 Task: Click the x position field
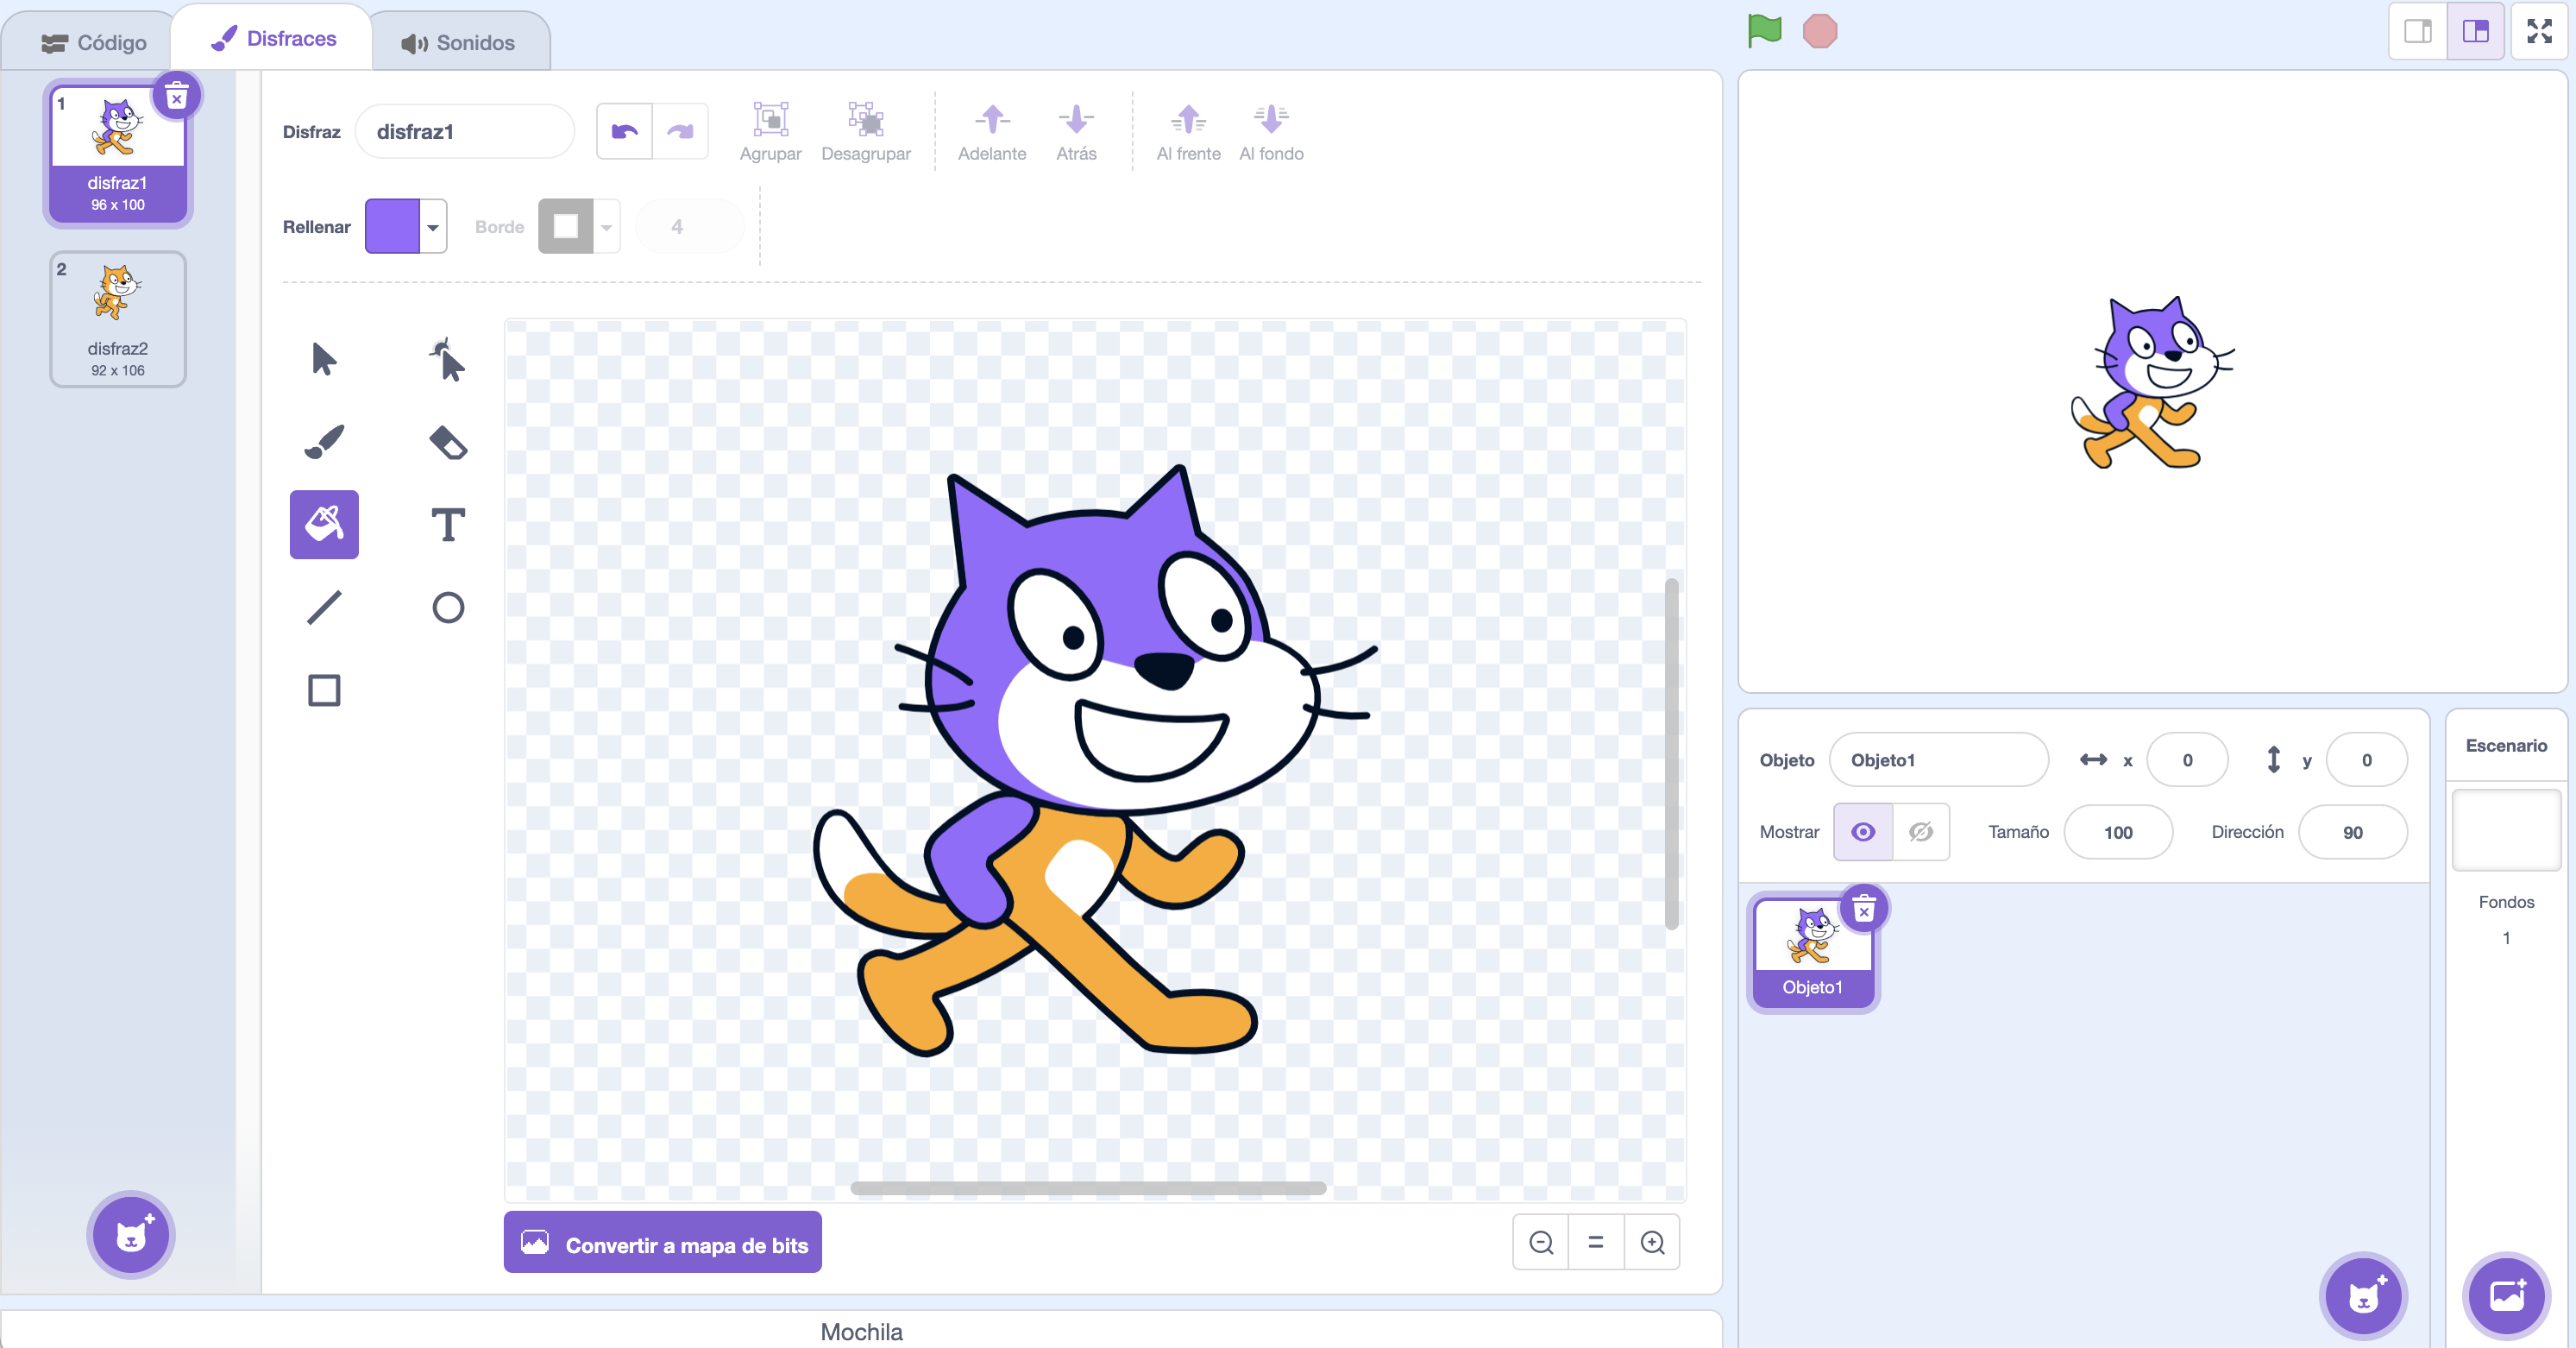[2187, 760]
